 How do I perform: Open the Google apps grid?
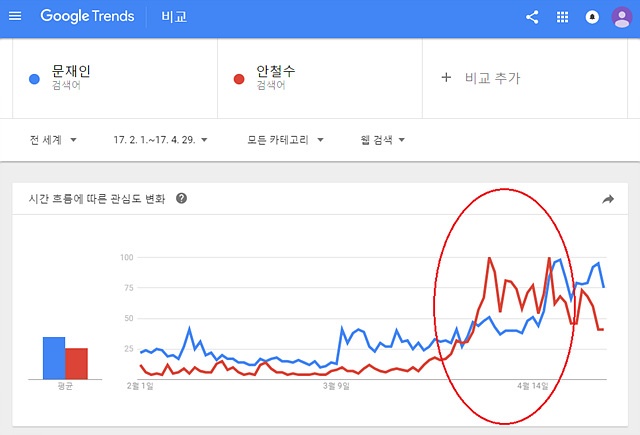point(562,17)
